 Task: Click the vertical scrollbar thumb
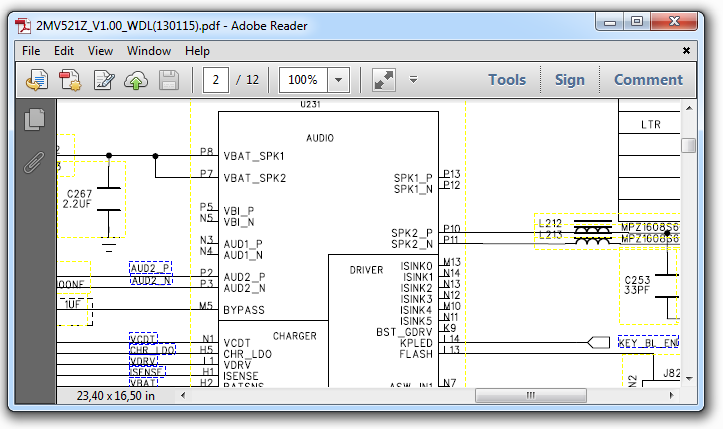[689, 145]
